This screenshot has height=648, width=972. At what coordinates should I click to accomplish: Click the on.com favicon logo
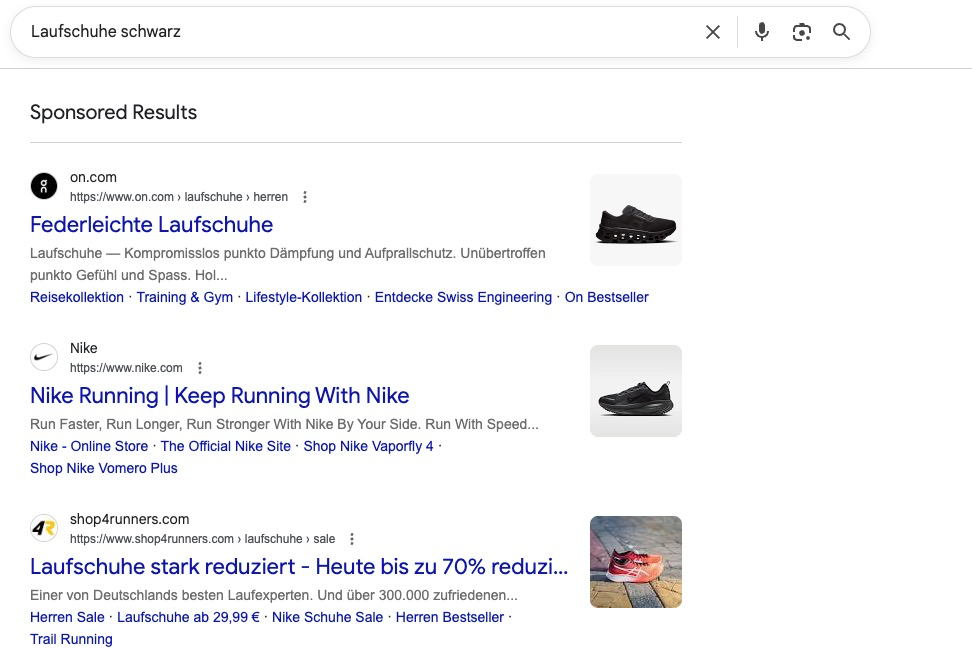tap(44, 186)
